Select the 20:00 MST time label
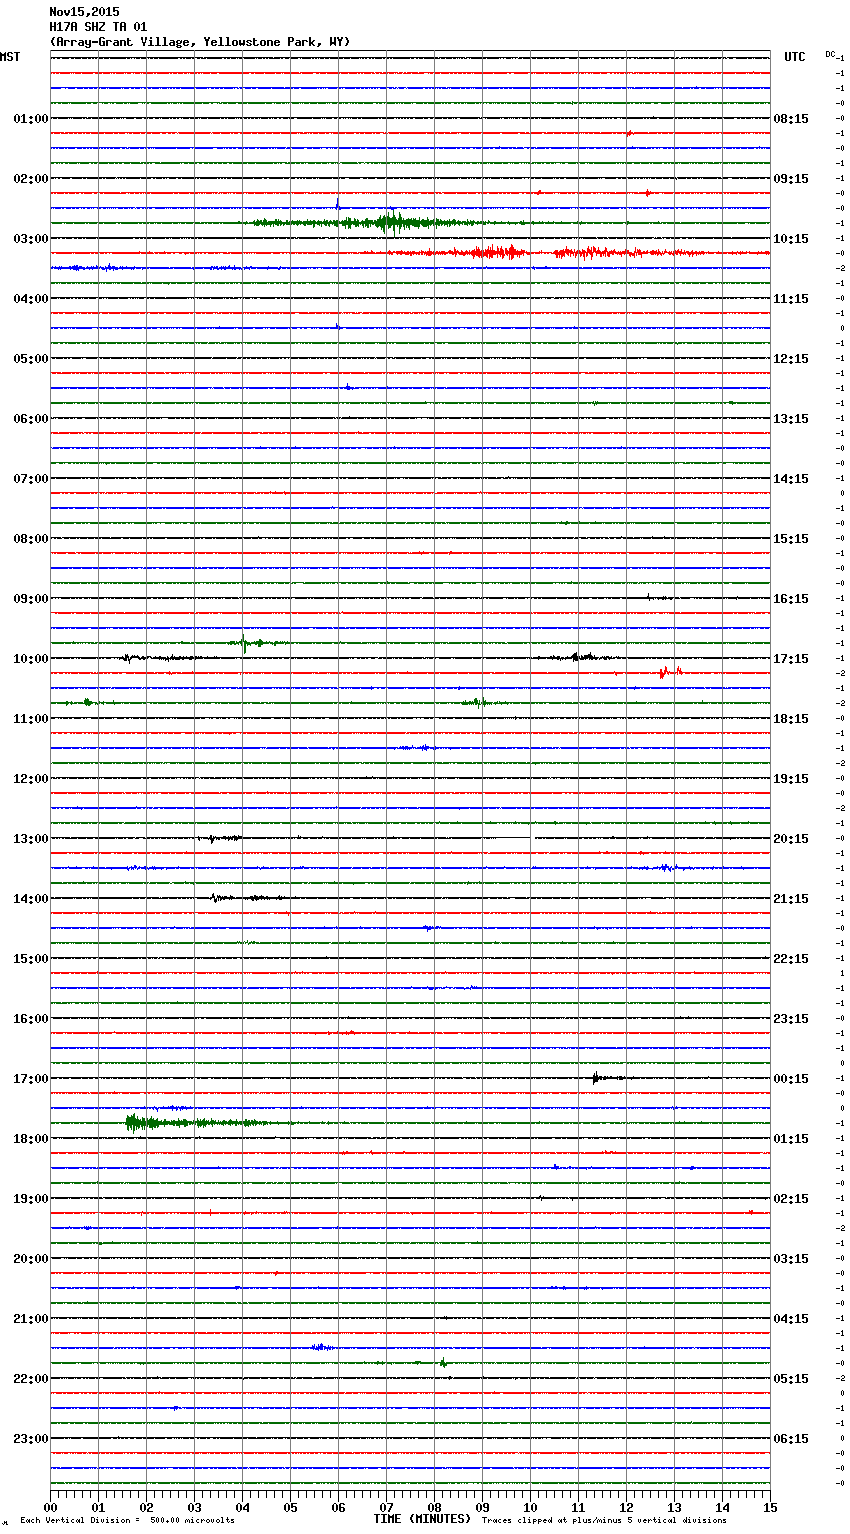Screen dimensions: 850x1534 [31, 1259]
